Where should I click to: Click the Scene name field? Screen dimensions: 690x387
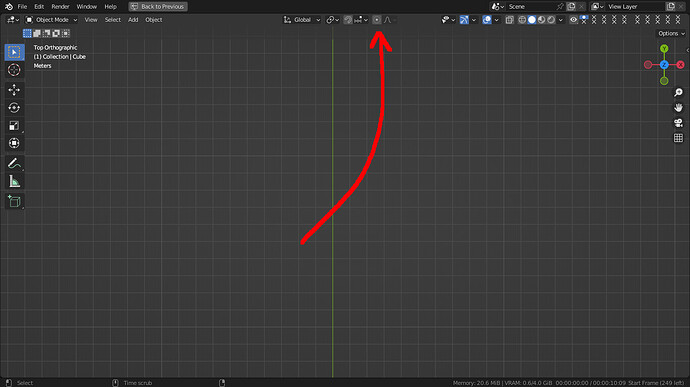(x=530, y=7)
